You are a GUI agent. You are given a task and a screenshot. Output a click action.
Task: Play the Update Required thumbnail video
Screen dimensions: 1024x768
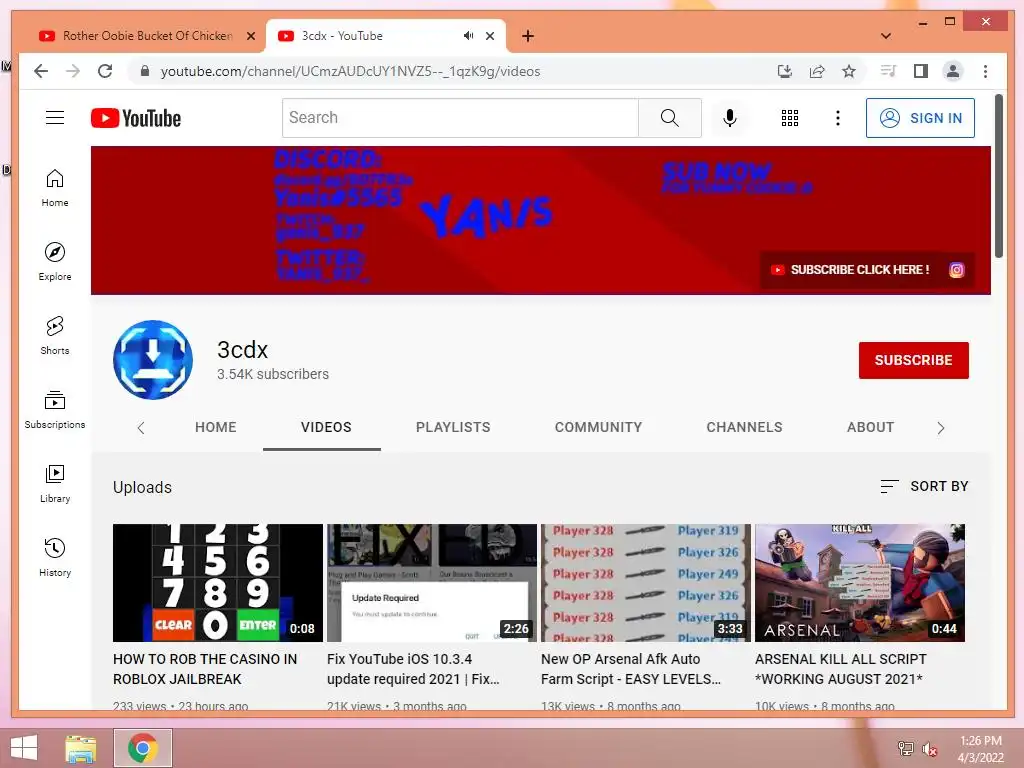click(432, 583)
